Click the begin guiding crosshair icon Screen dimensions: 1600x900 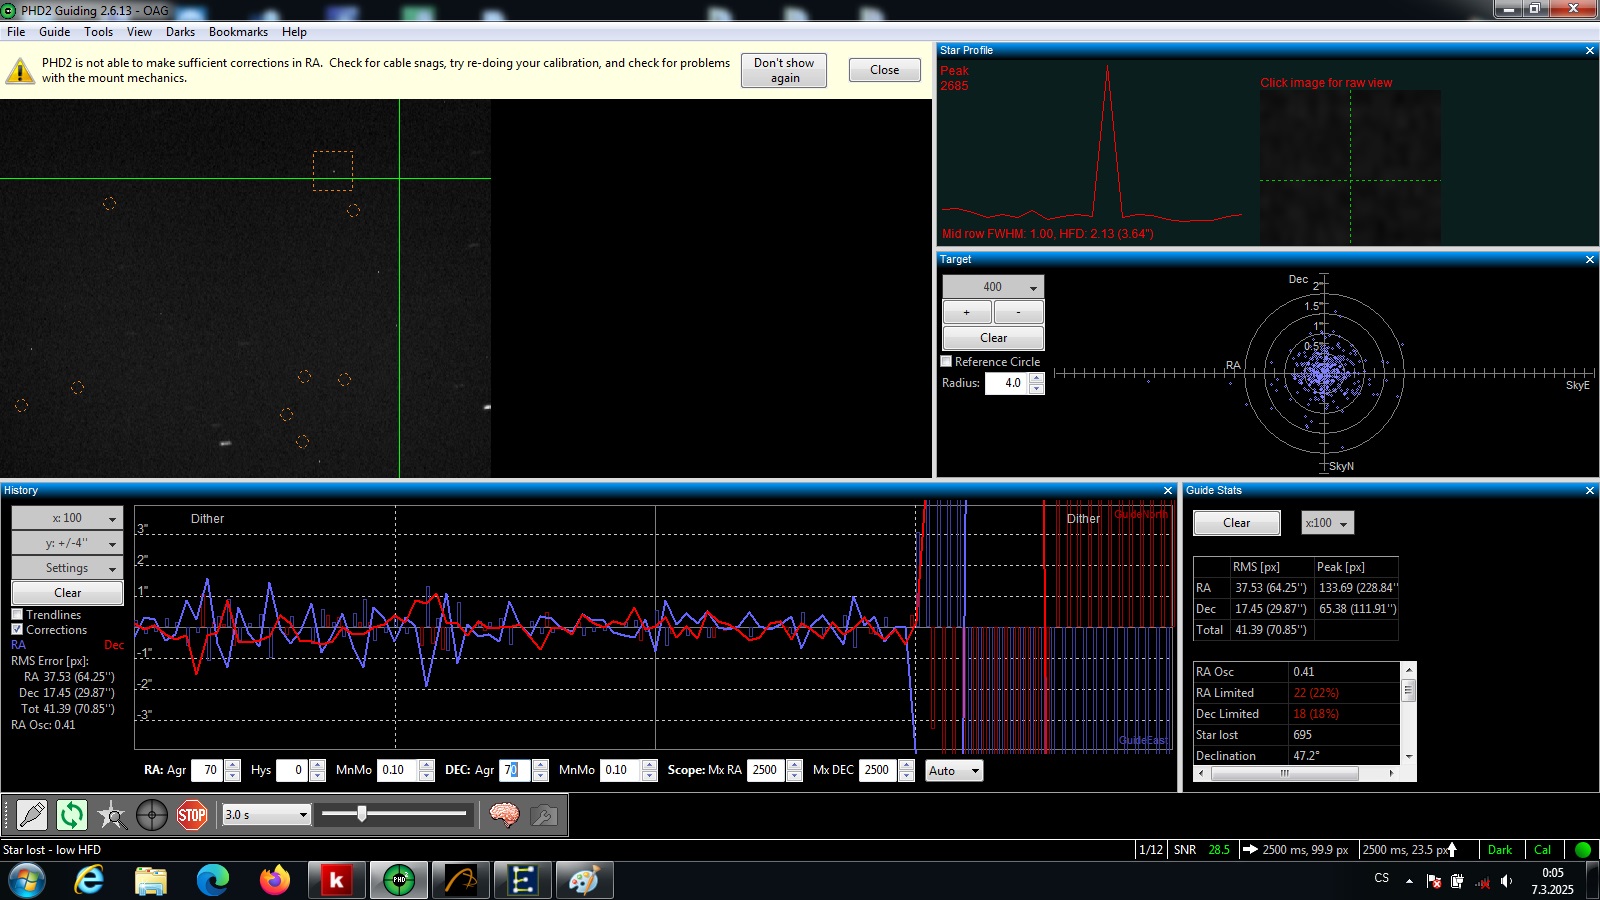tap(152, 815)
